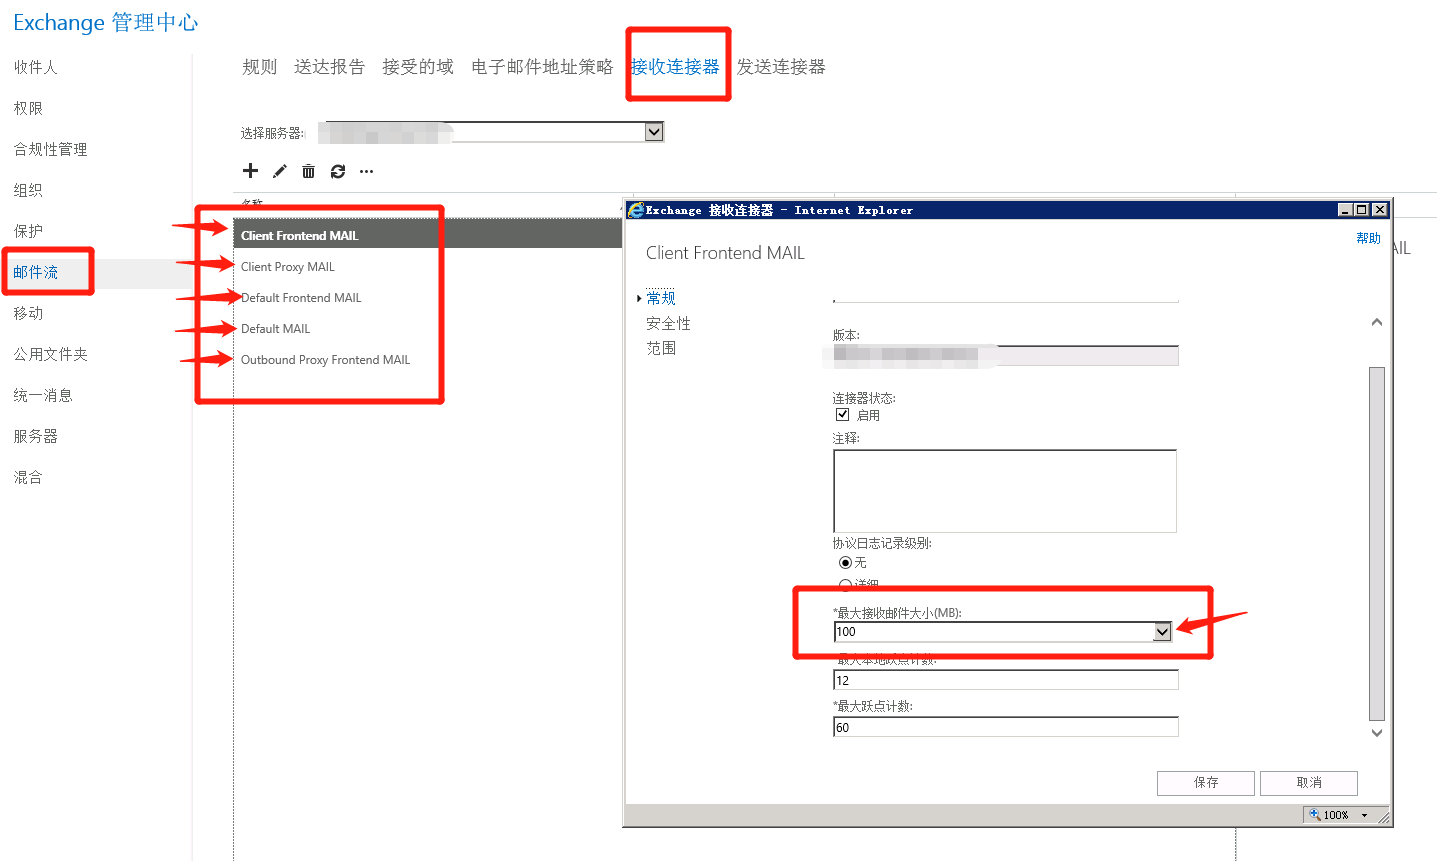
Task: Click the trash delete connector icon
Action: click(x=308, y=171)
